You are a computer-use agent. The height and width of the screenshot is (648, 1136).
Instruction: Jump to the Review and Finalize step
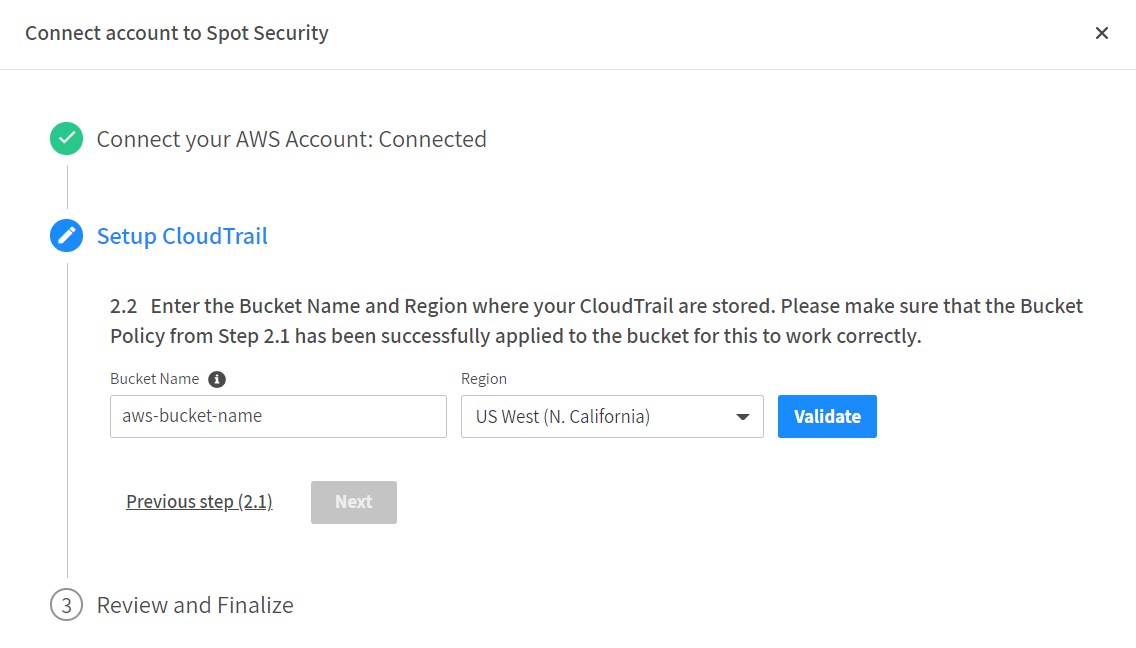pyautogui.click(x=195, y=605)
